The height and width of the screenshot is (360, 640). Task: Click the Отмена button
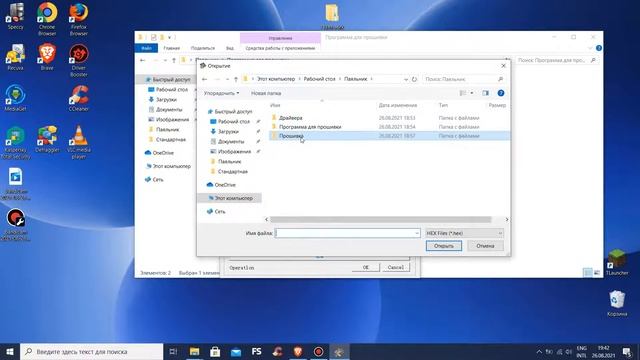[485, 246]
